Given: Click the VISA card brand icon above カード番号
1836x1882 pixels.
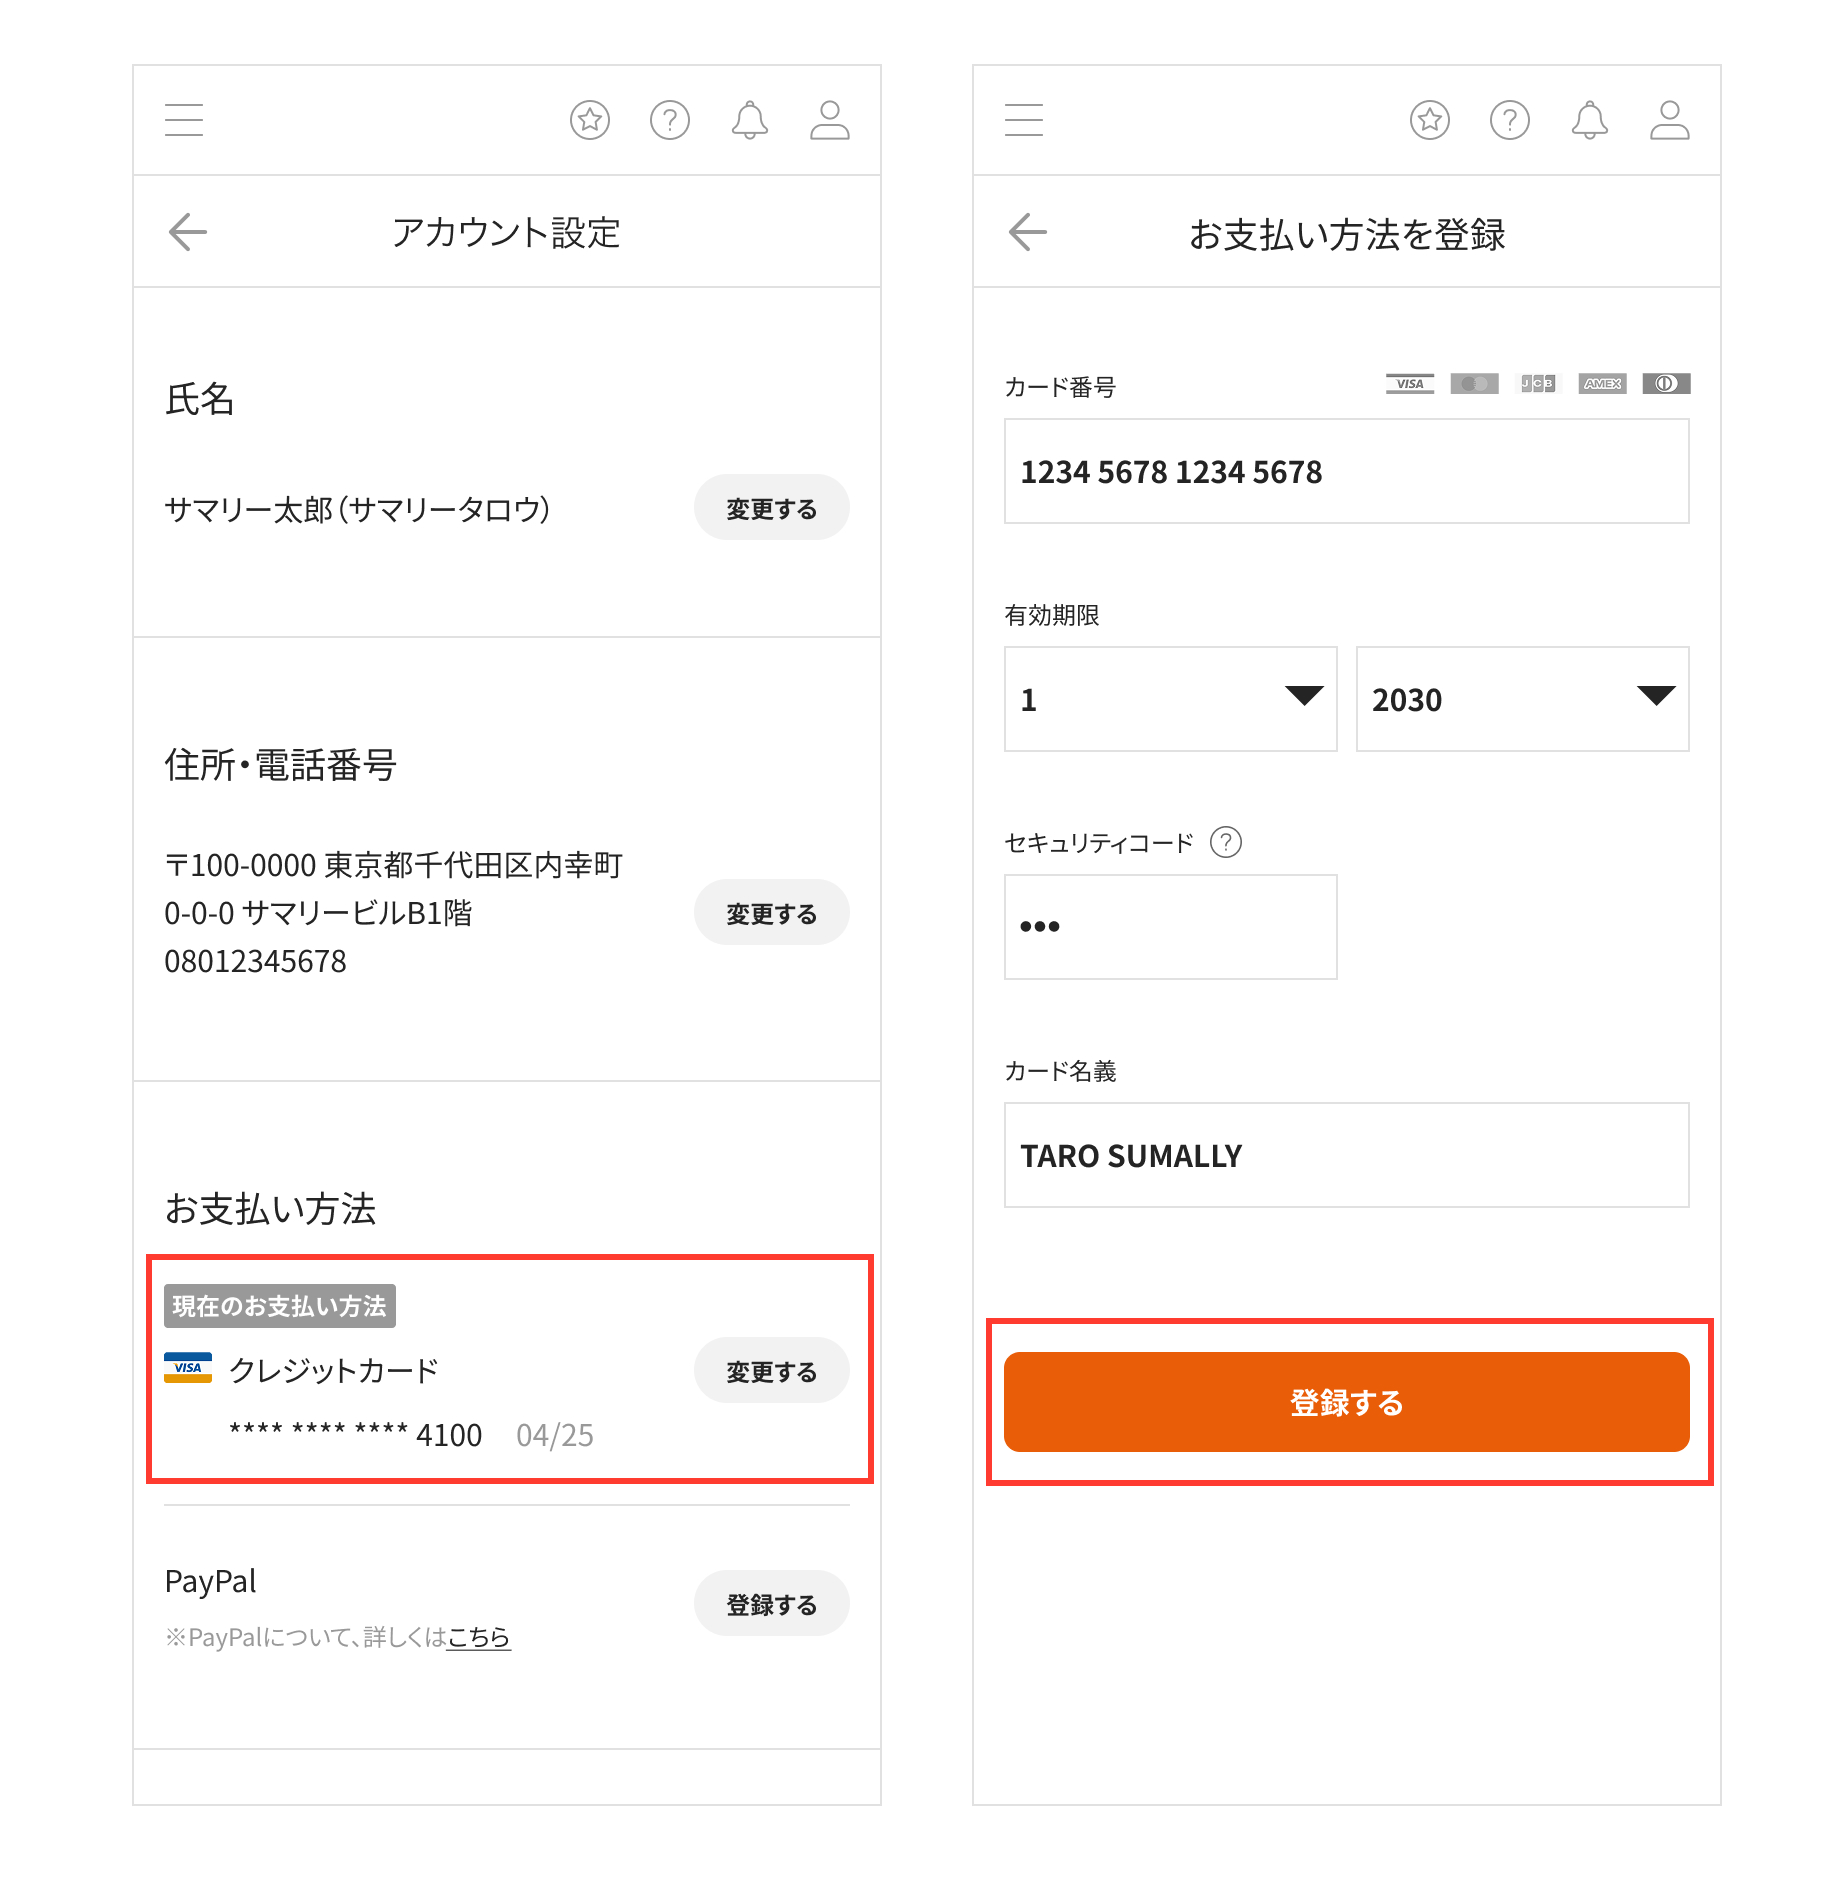Looking at the screenshot, I should point(1410,384).
